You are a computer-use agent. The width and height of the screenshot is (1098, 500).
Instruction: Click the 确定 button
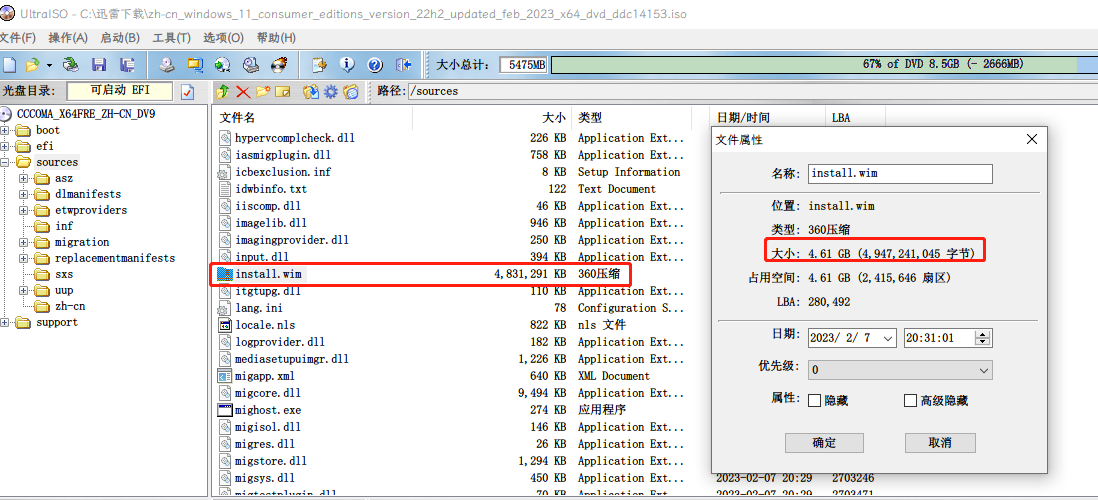click(x=824, y=443)
